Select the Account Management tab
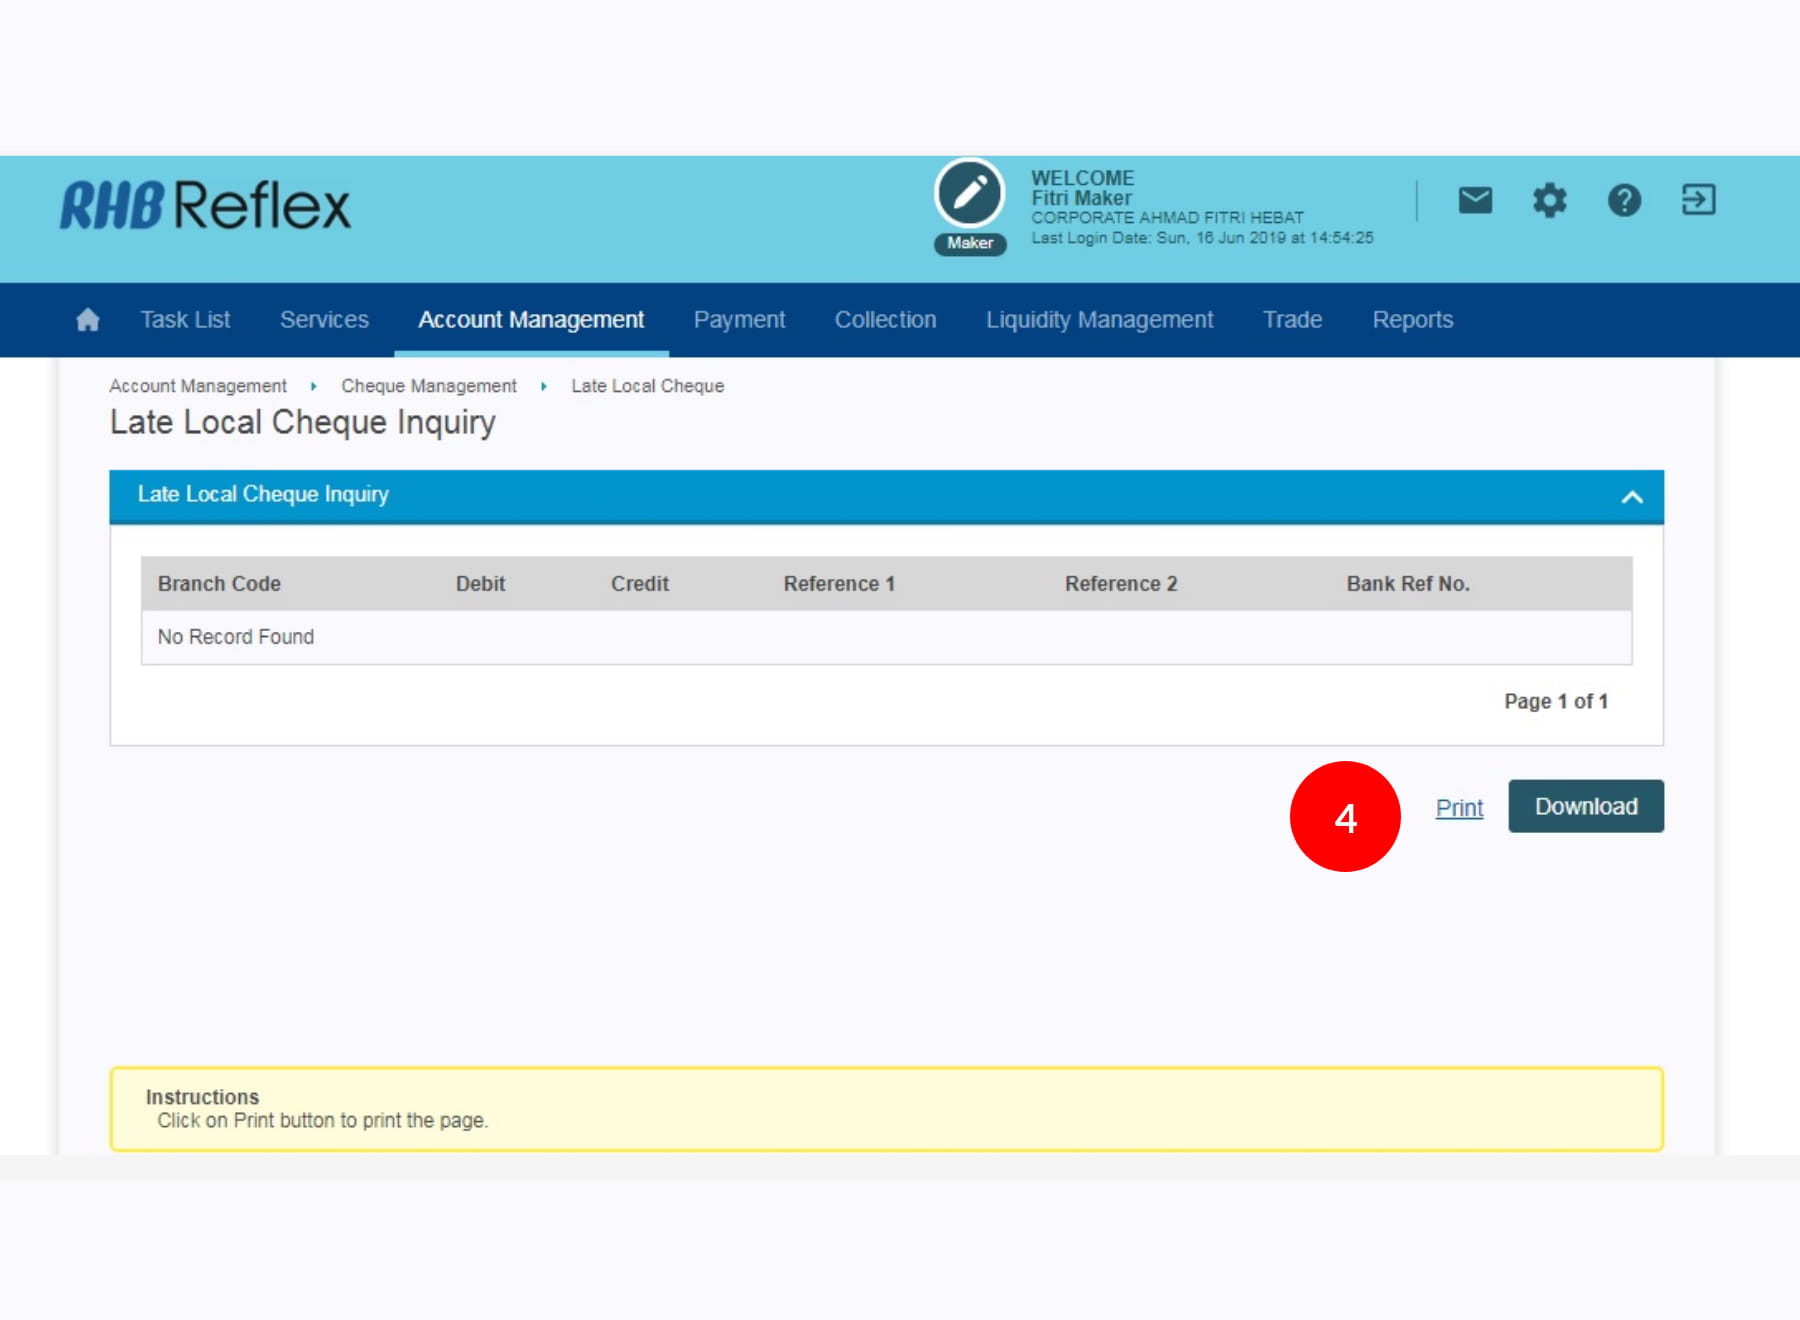The width and height of the screenshot is (1800, 1320). click(531, 320)
